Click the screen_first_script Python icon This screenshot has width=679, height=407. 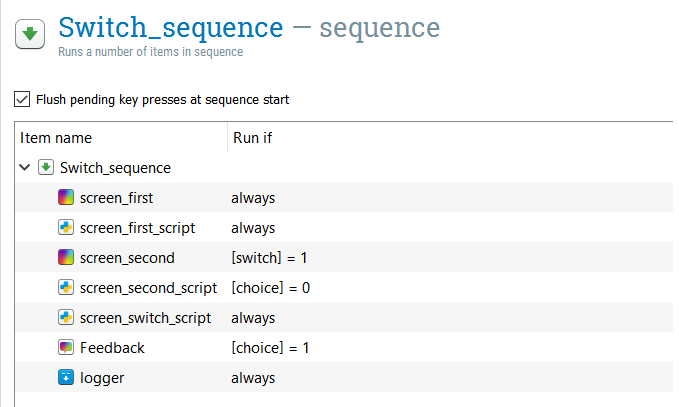66,227
